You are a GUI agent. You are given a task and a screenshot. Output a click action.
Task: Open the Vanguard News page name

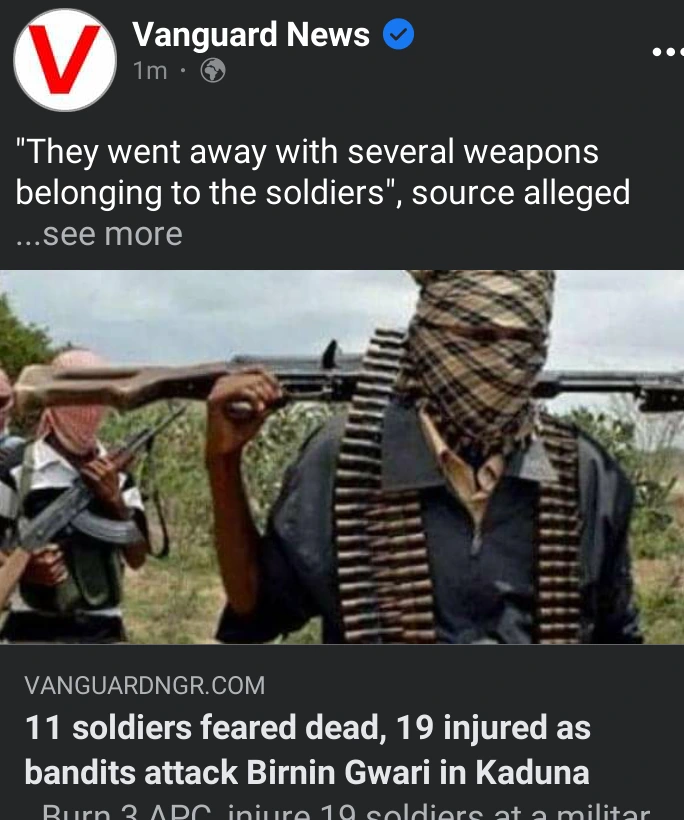pos(251,35)
